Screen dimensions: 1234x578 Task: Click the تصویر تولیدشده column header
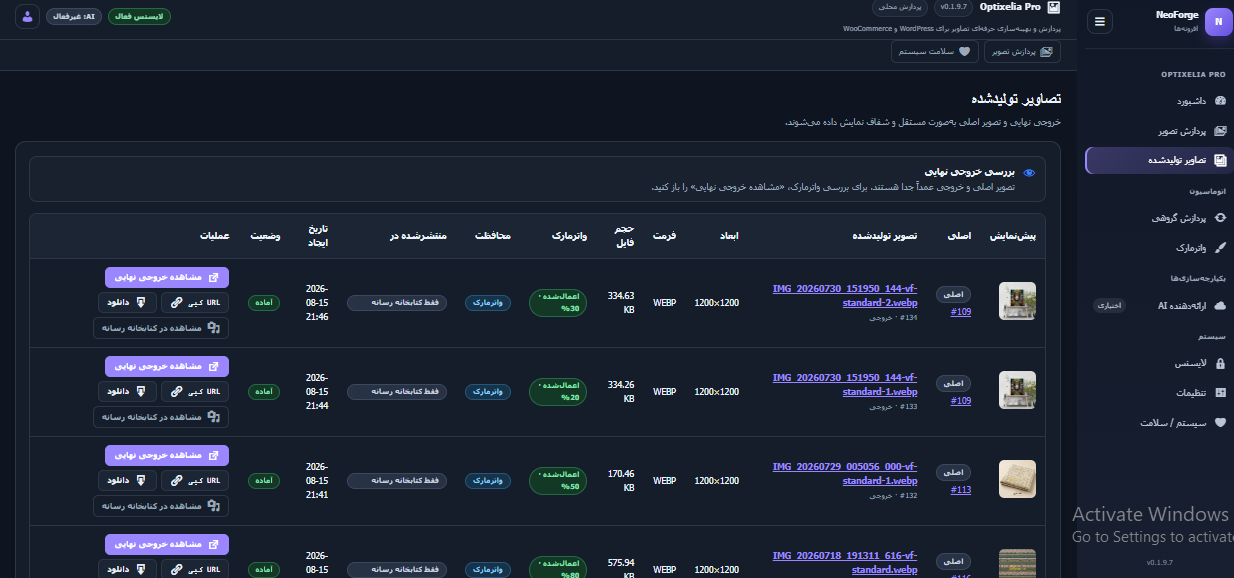point(884,236)
